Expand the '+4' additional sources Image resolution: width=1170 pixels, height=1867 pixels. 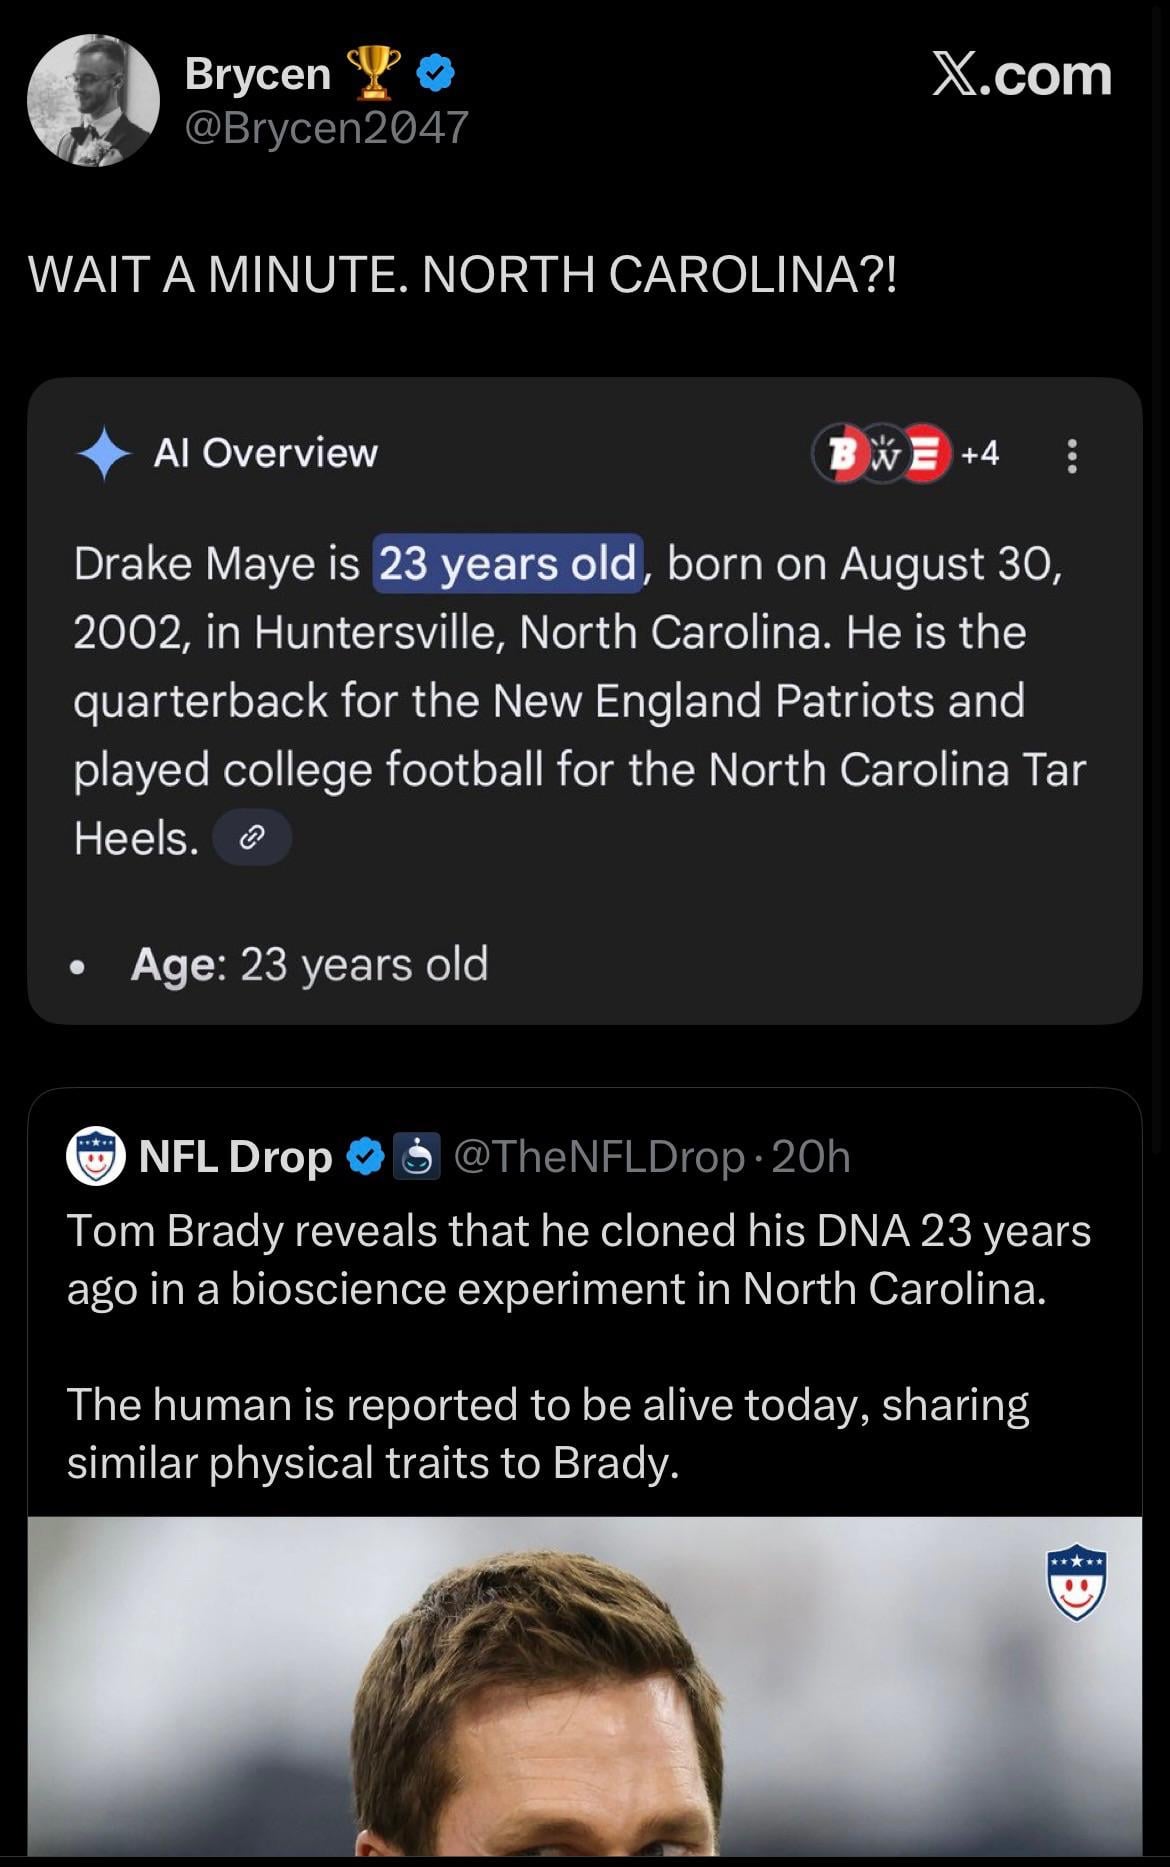979,454
